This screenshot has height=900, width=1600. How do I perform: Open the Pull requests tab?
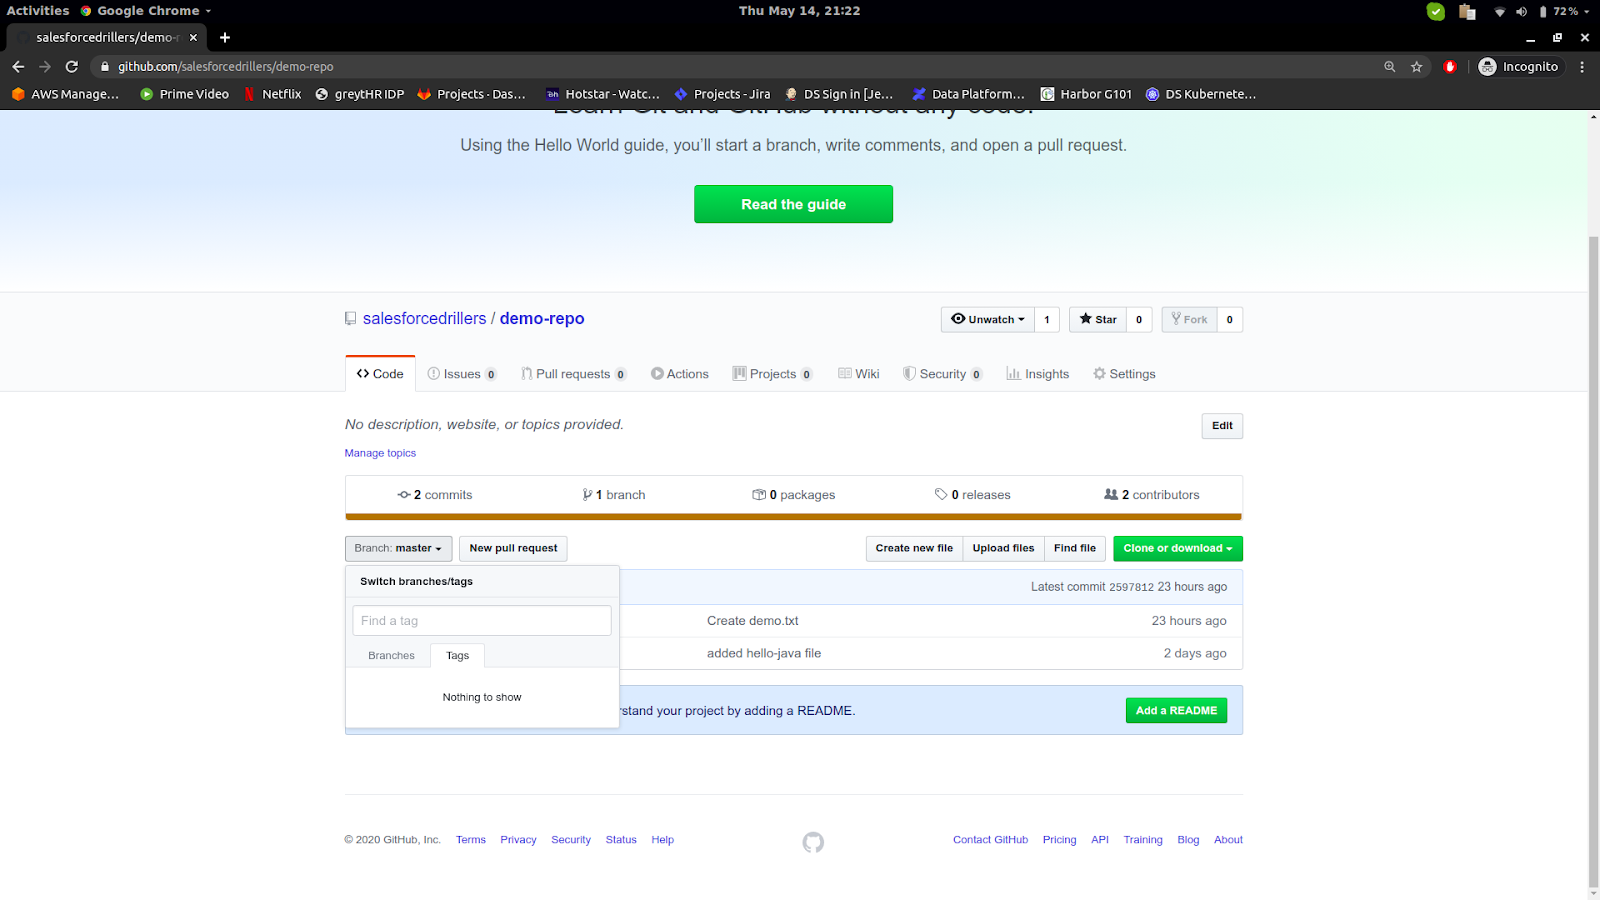[x=574, y=374]
